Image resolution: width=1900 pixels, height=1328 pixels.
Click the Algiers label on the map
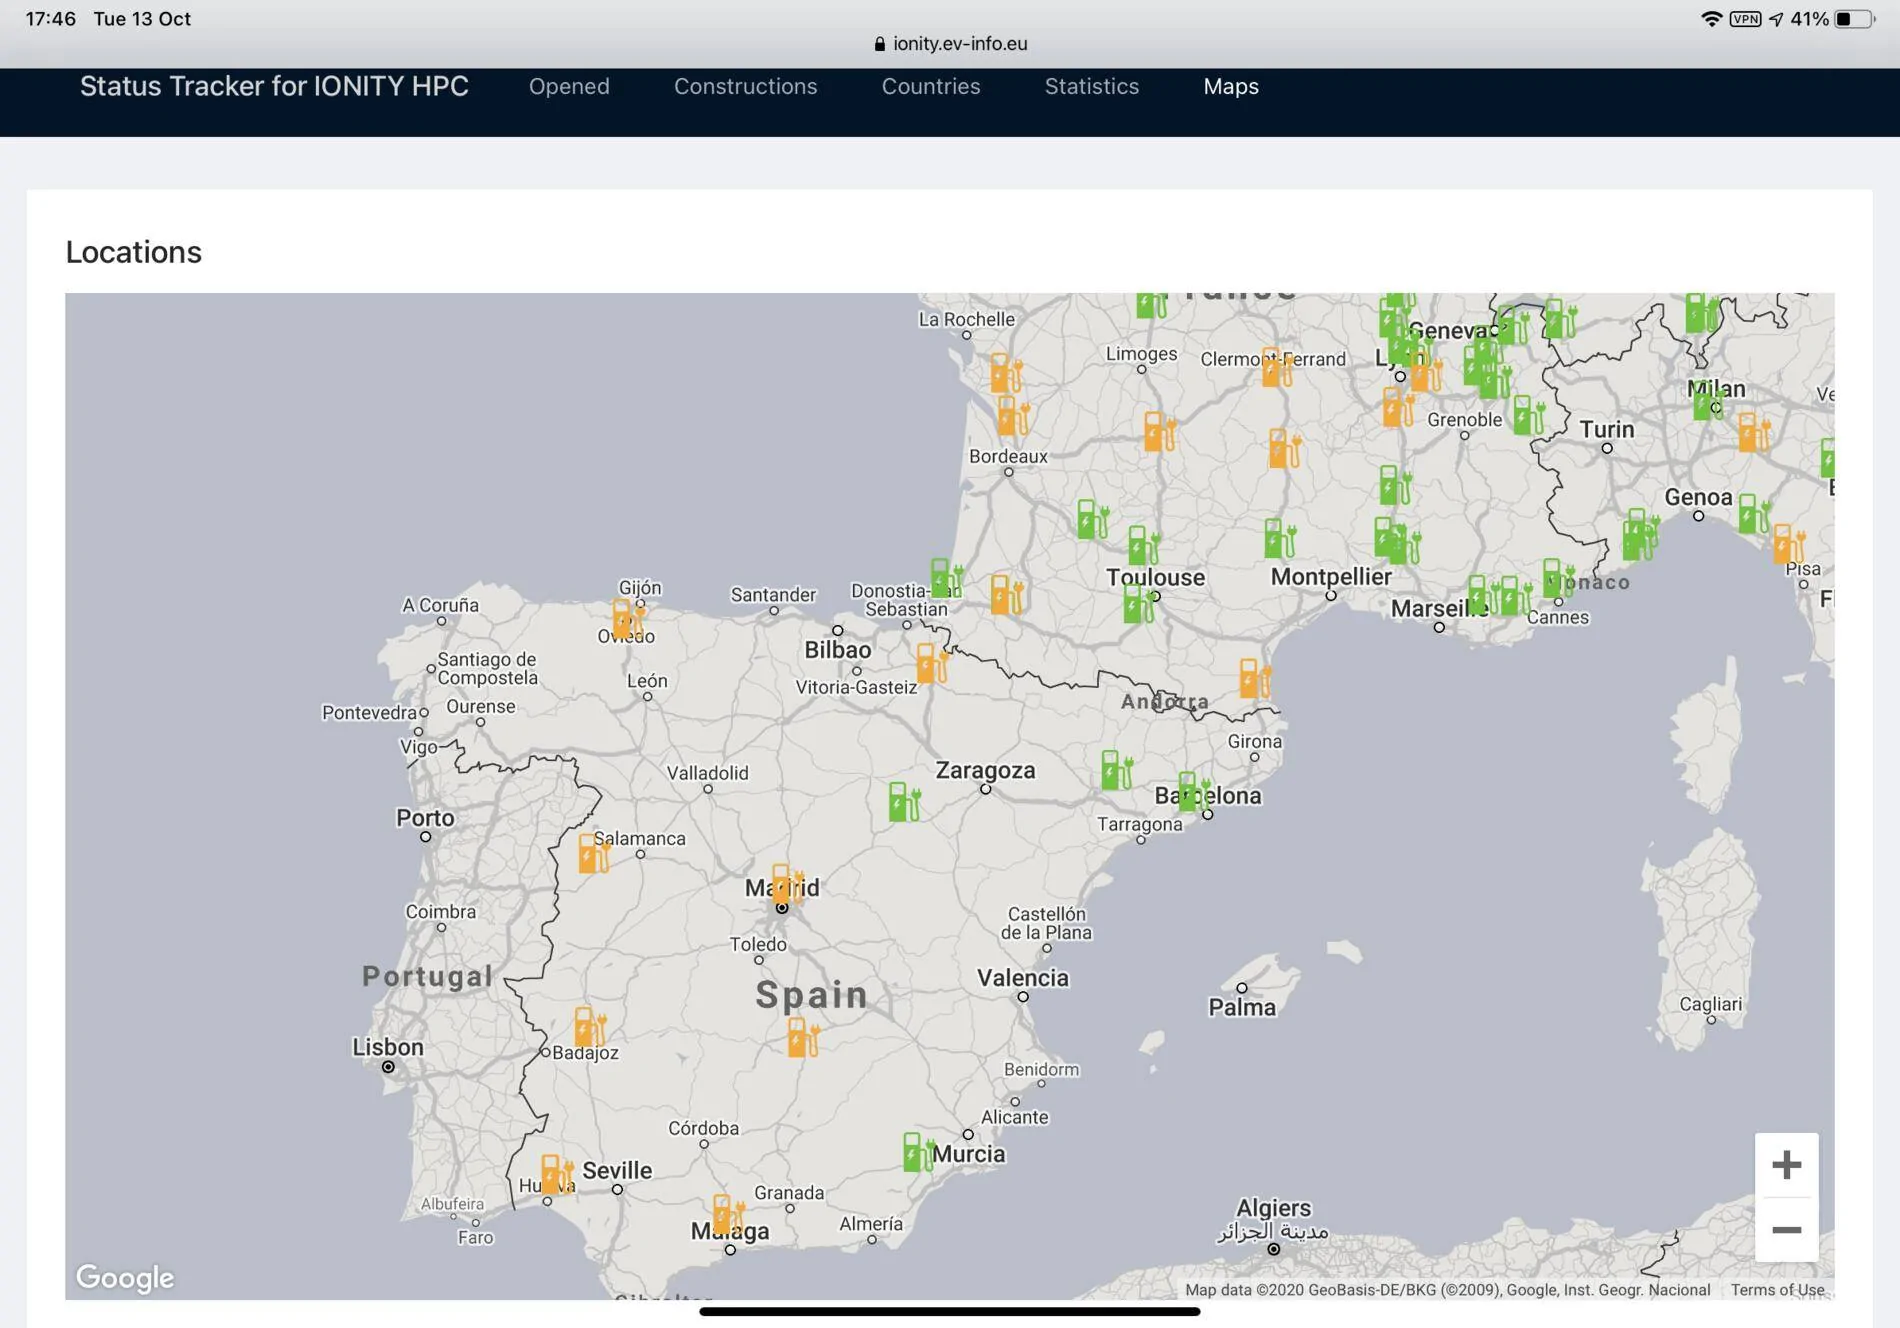click(x=1273, y=1208)
